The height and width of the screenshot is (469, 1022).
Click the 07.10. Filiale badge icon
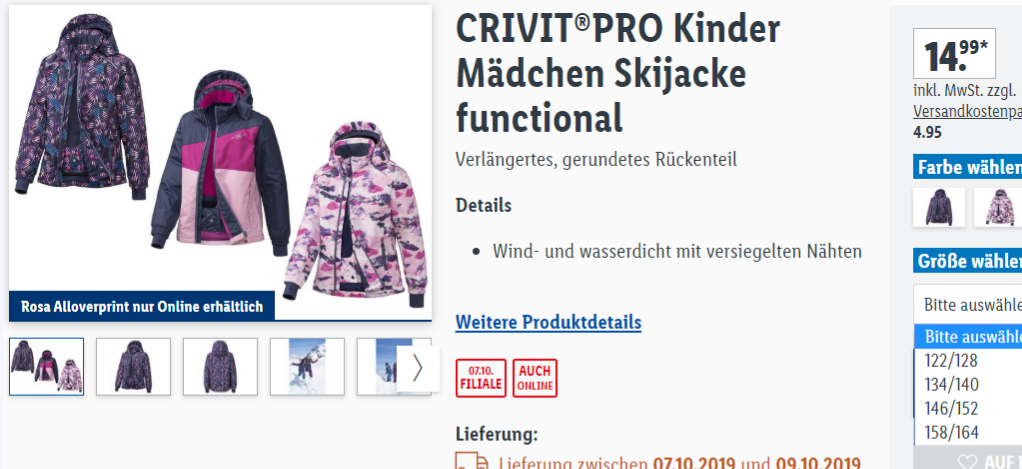pos(481,378)
